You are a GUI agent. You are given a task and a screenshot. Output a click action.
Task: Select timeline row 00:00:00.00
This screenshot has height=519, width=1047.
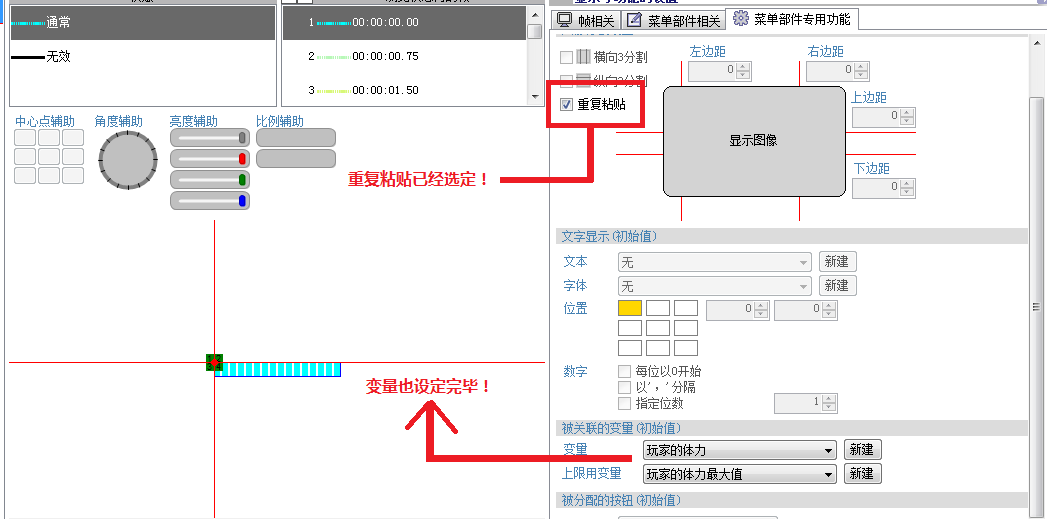click(404, 23)
